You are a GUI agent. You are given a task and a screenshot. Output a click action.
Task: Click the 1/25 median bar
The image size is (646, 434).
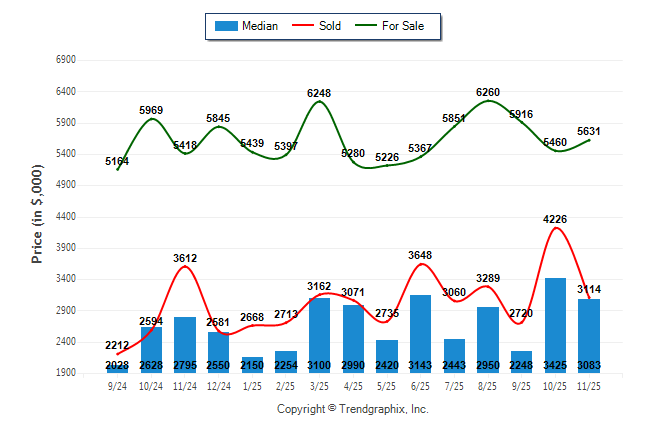[253, 364]
